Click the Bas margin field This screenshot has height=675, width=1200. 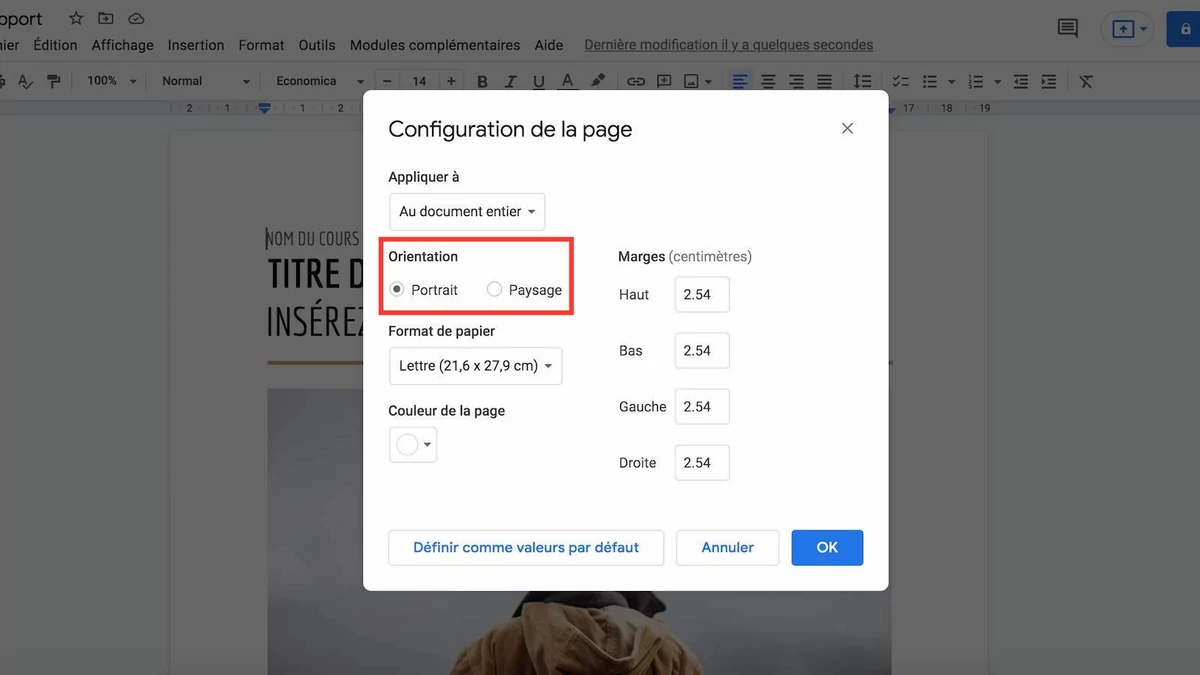point(702,351)
